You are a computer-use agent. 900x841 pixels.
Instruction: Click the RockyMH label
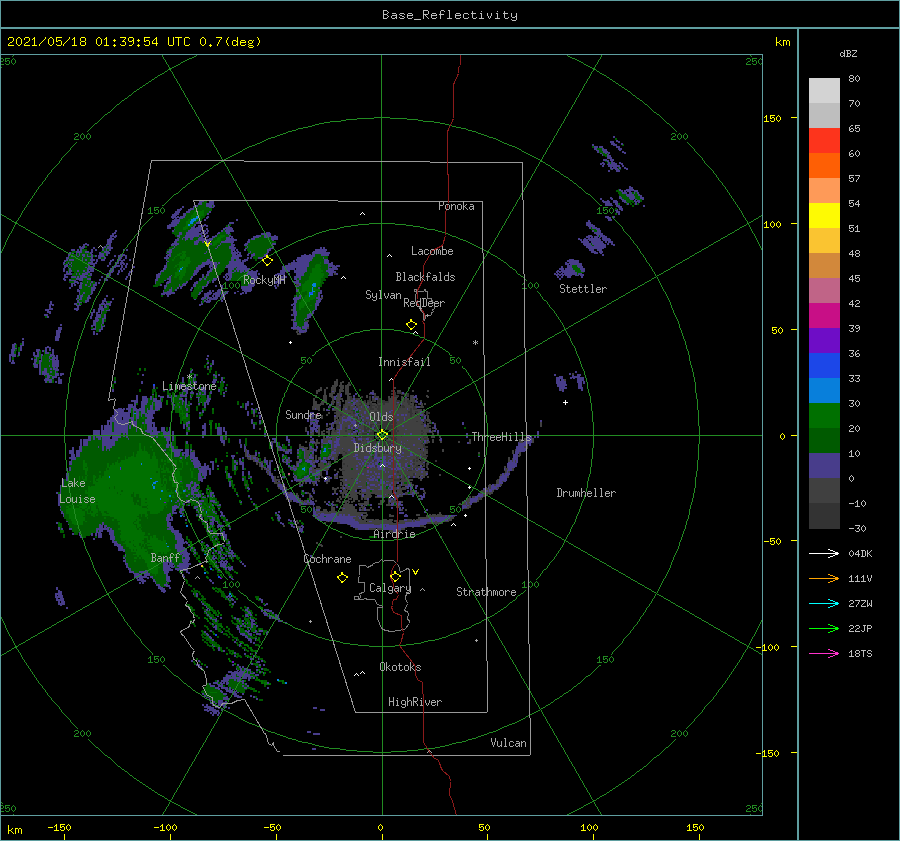coord(264,280)
